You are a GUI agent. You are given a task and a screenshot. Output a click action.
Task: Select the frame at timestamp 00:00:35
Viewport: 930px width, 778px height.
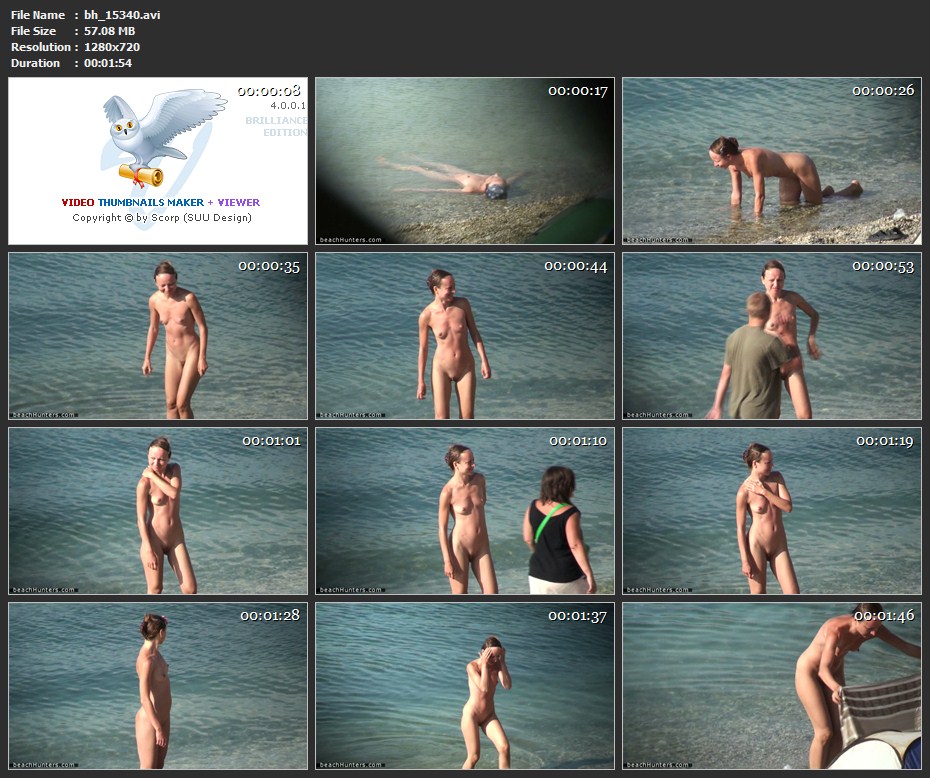(158, 336)
